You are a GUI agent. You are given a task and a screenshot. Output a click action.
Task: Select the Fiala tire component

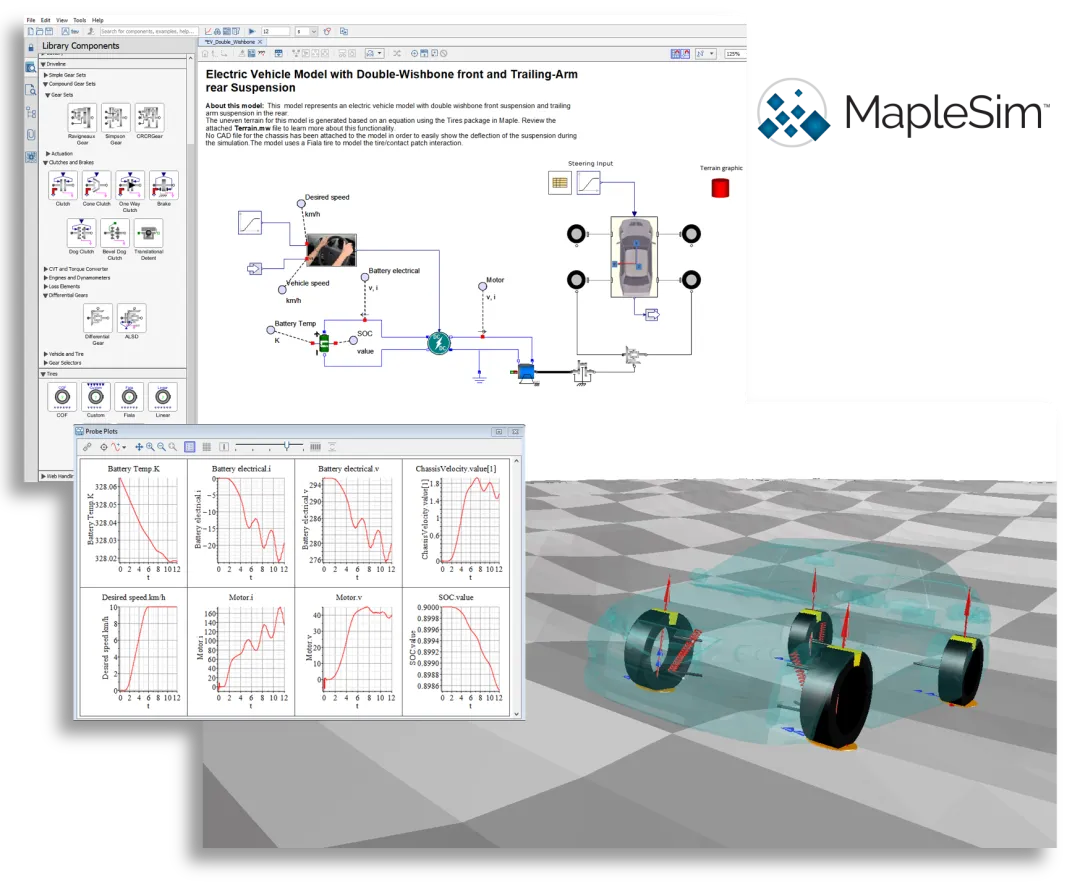tap(129, 397)
